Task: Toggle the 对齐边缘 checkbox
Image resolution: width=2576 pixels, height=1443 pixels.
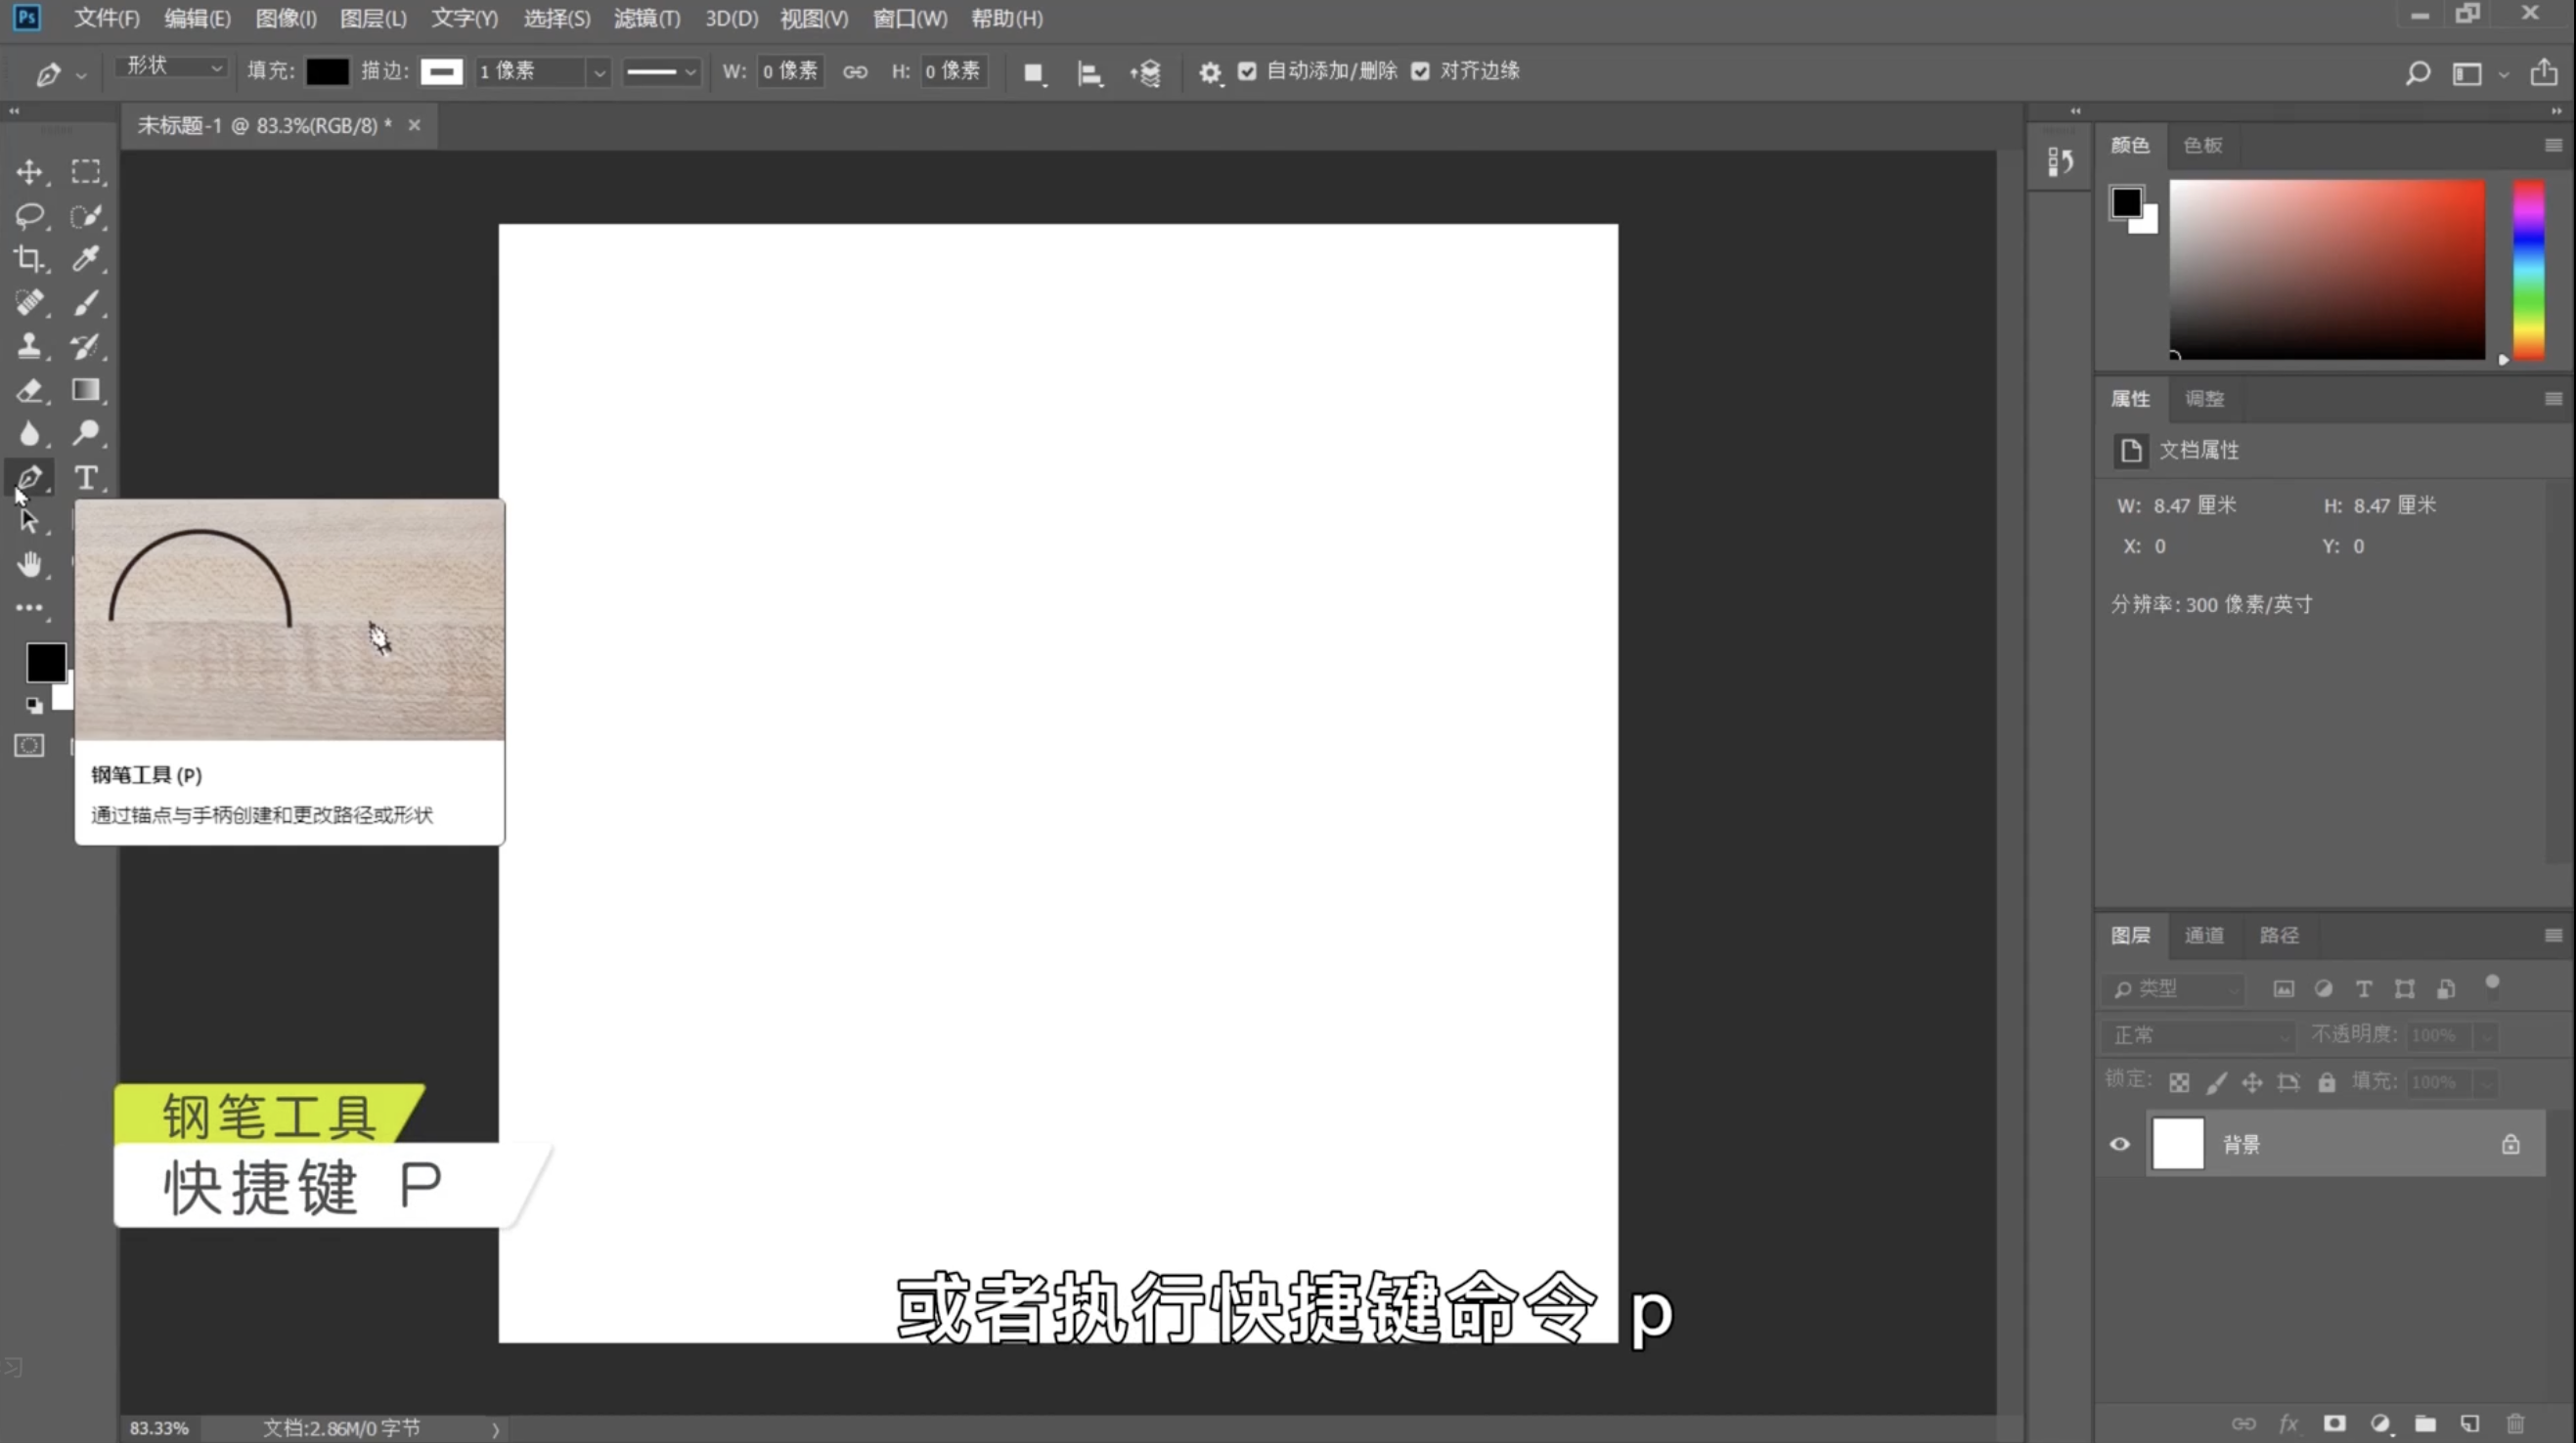Action: pos(1420,71)
